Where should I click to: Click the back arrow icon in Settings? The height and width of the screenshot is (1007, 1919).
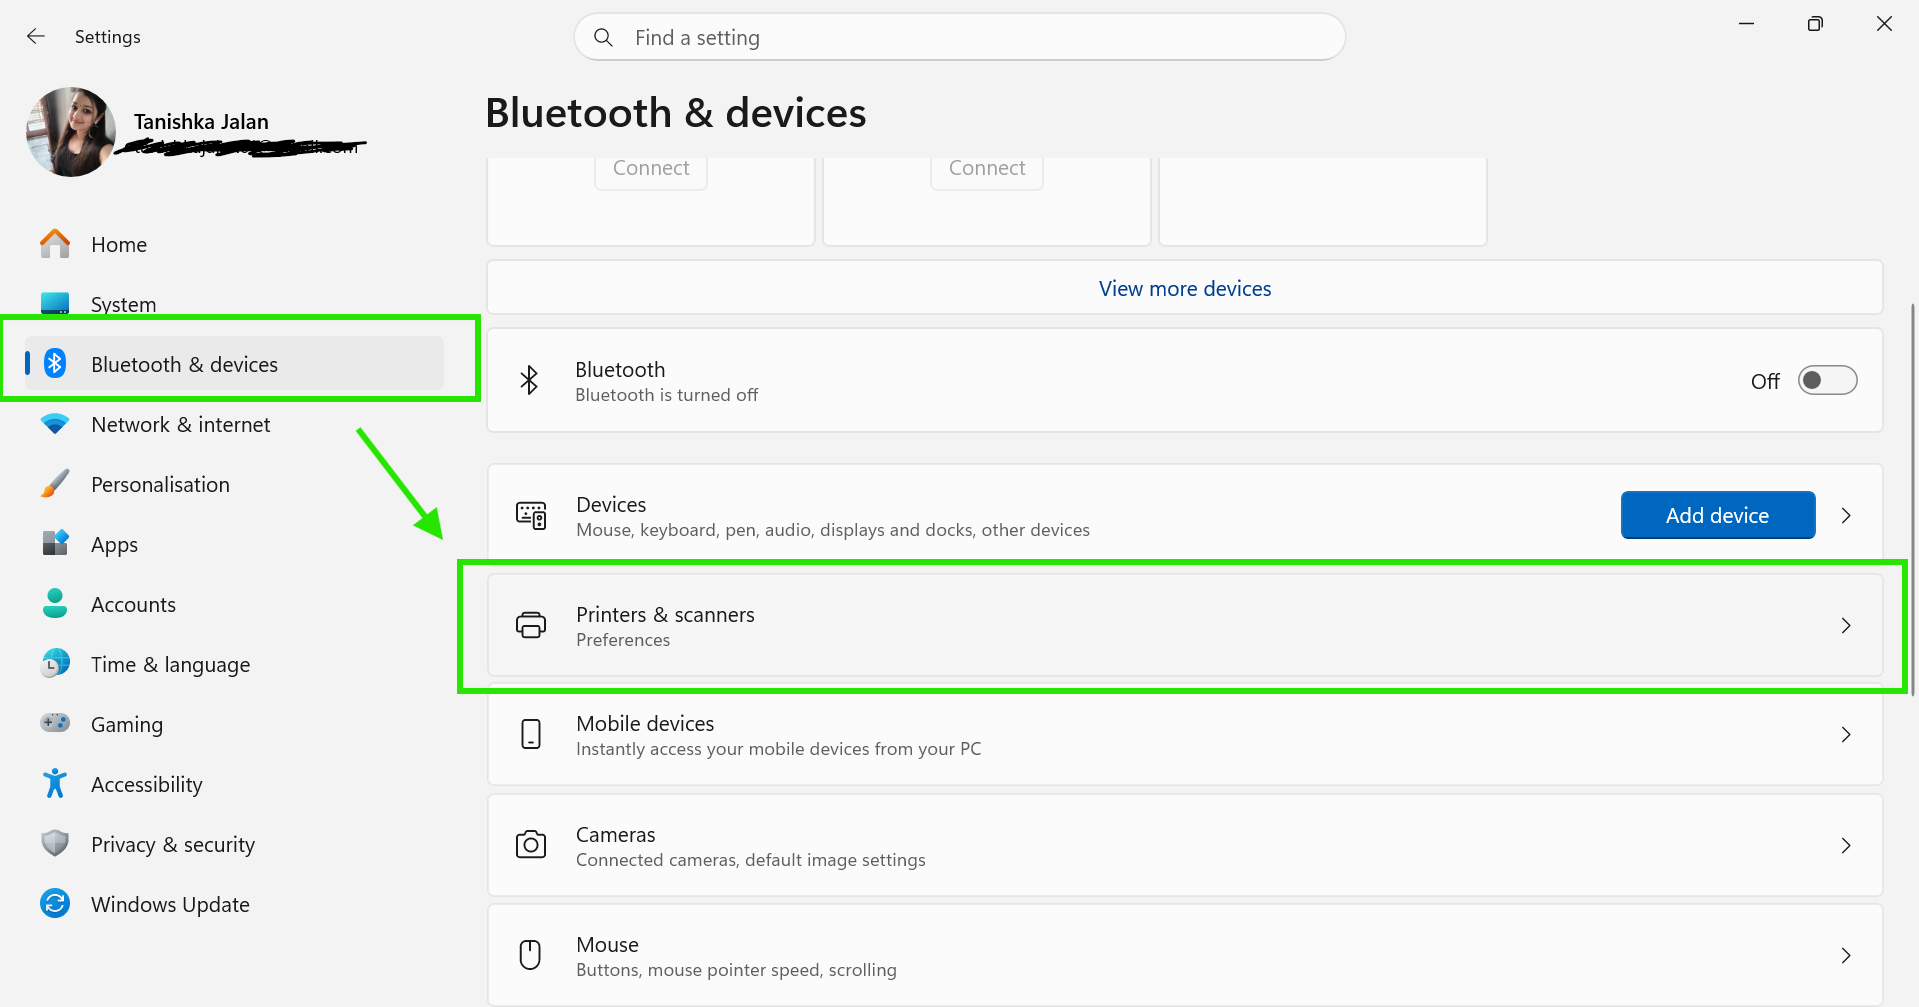click(x=36, y=37)
